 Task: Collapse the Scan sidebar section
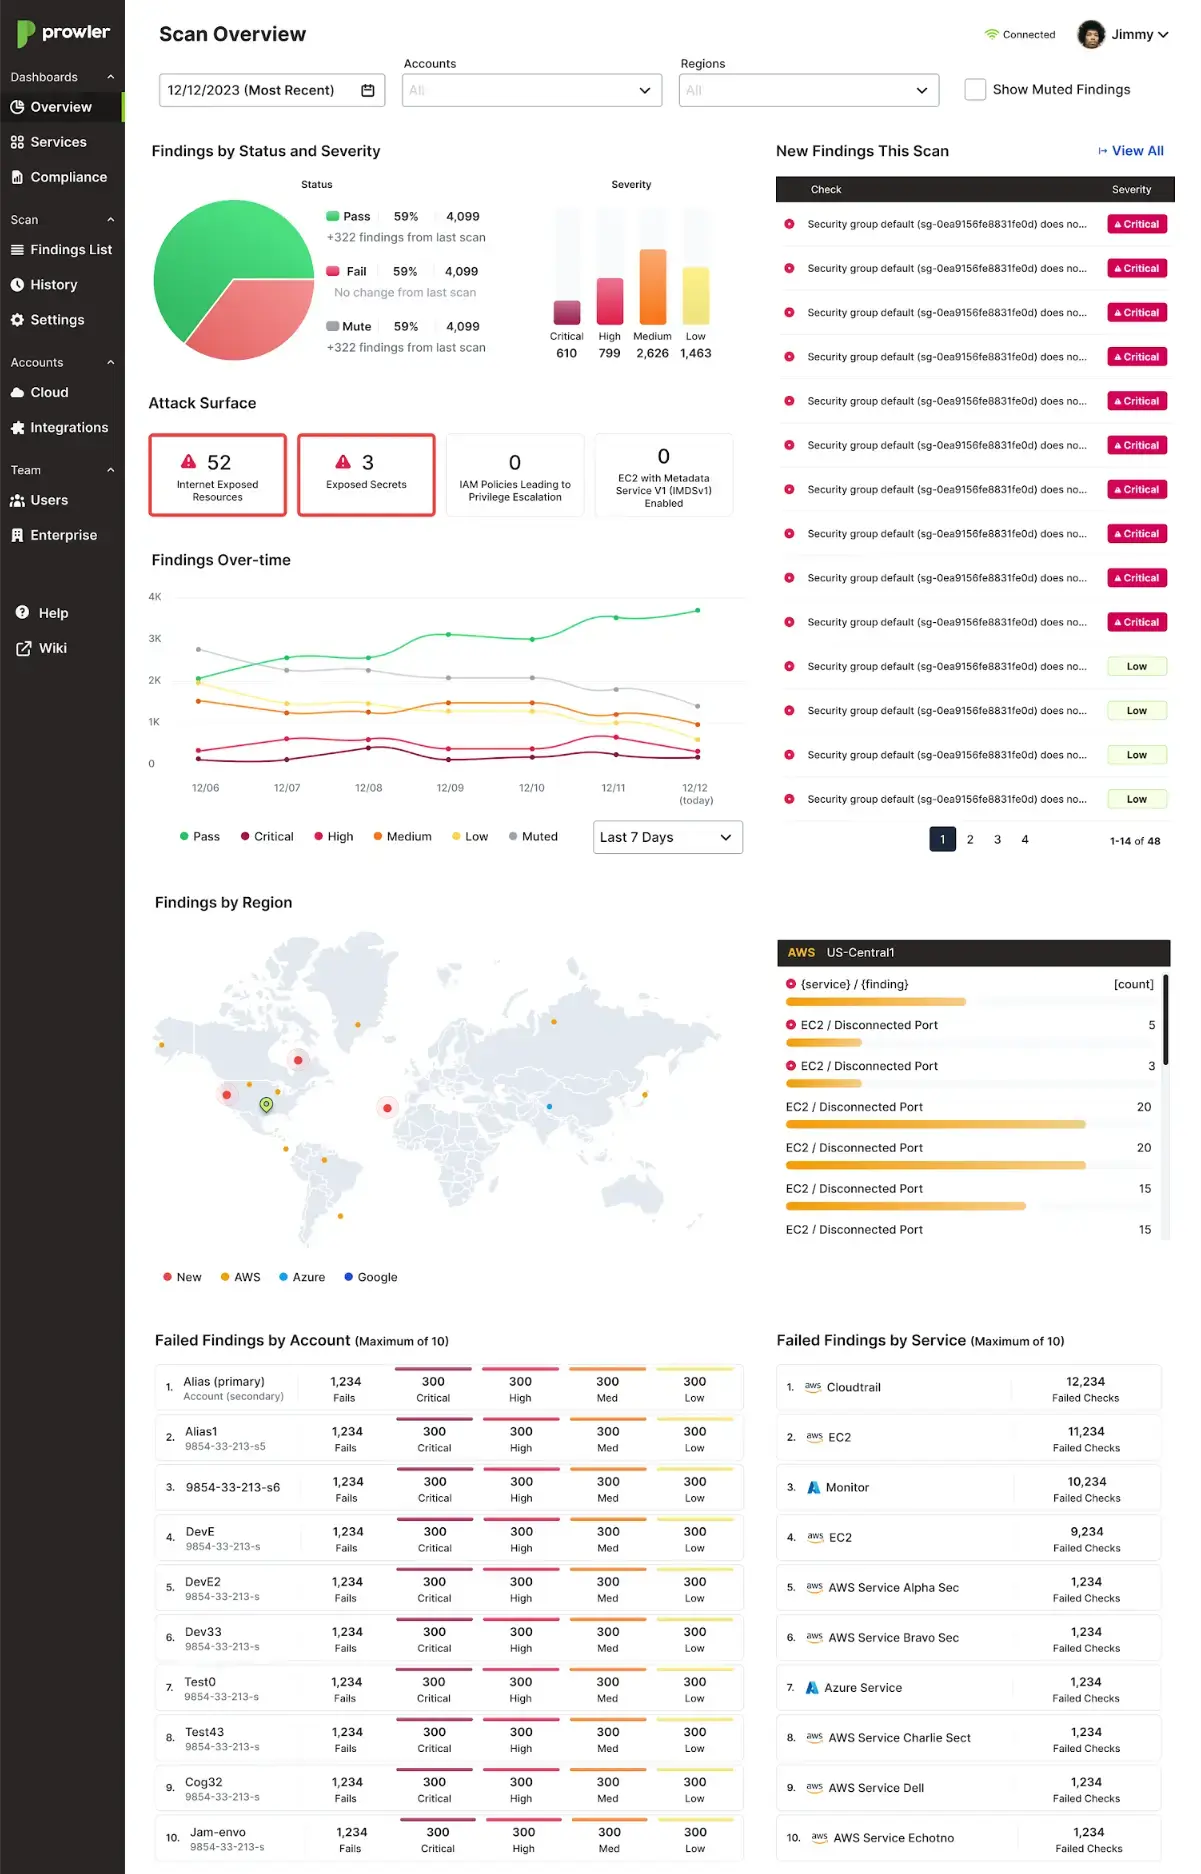tap(110, 220)
